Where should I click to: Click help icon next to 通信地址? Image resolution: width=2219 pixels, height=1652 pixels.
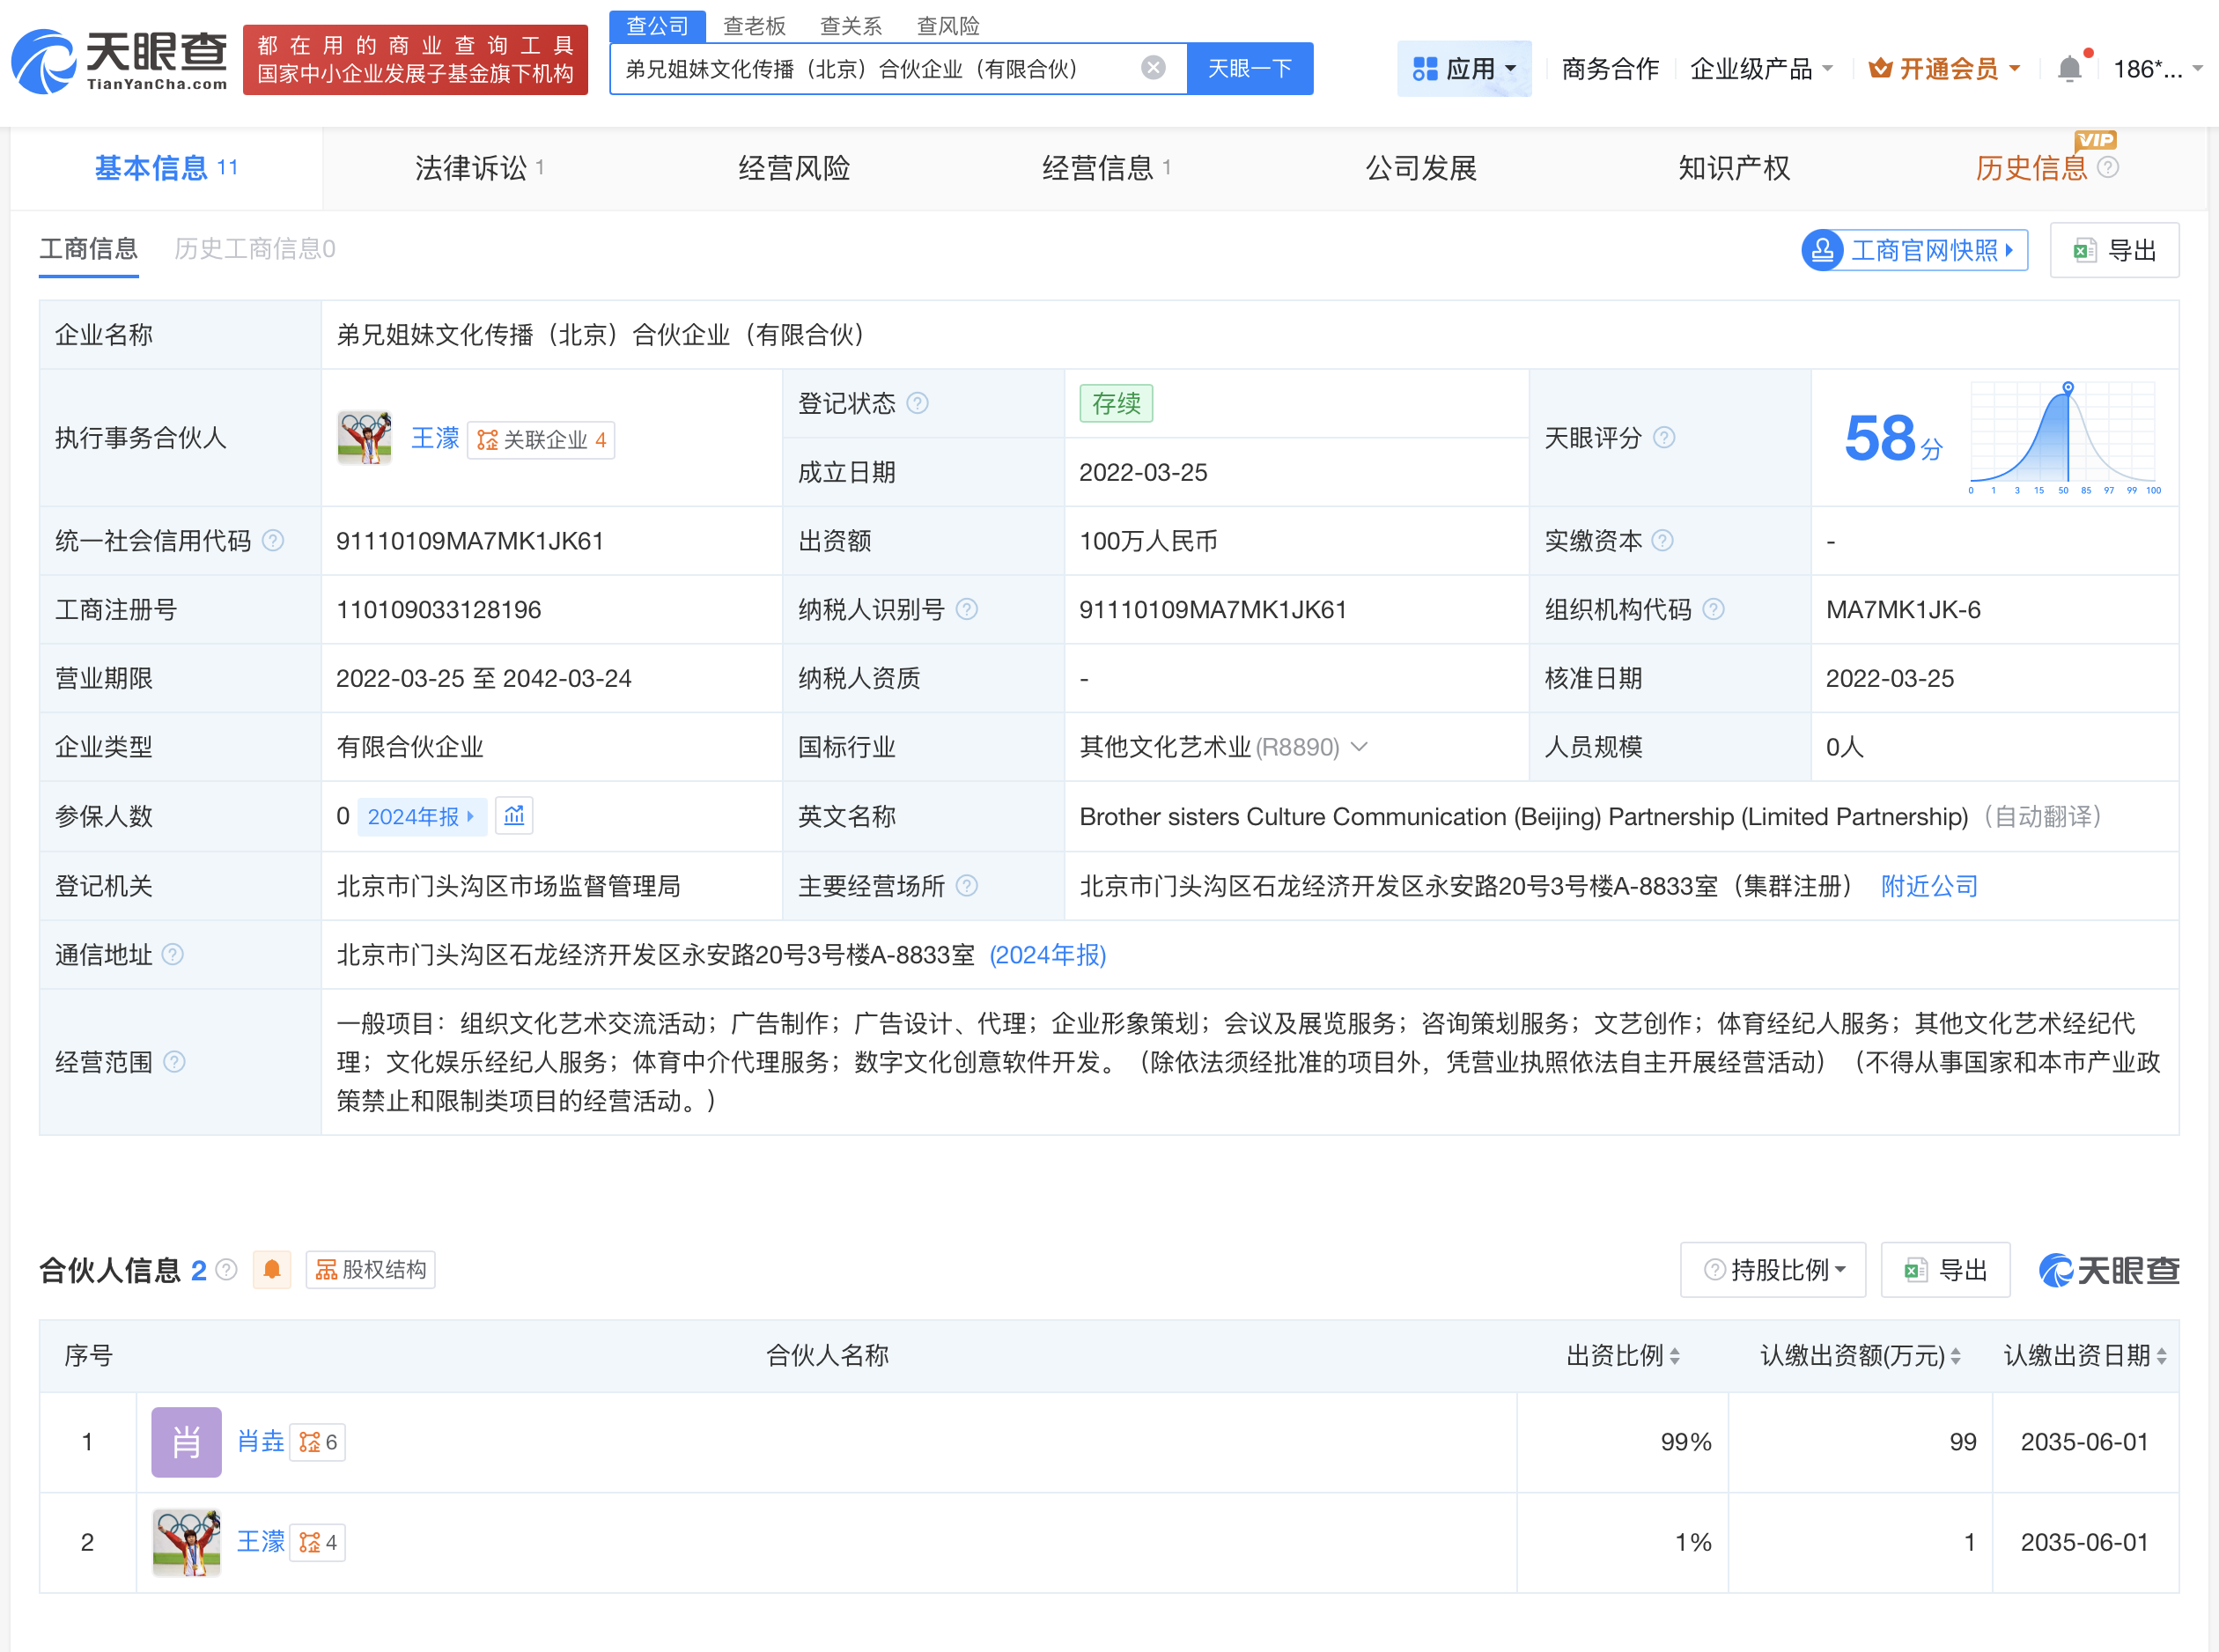[x=172, y=954]
